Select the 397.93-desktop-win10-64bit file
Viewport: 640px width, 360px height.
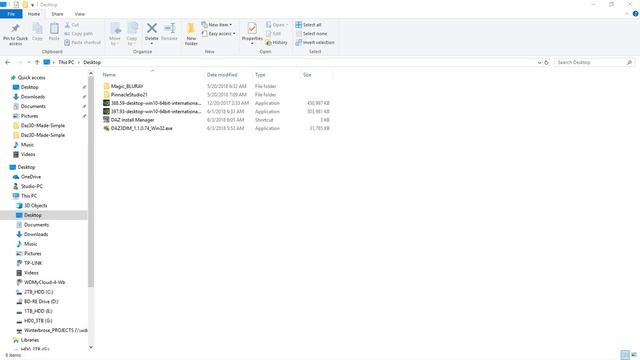coord(156,111)
